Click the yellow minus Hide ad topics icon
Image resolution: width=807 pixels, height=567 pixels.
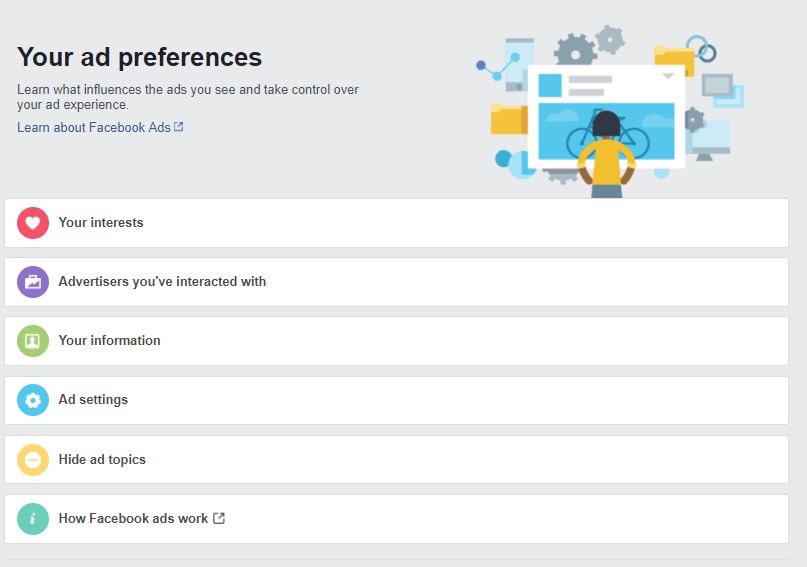pos(33,459)
